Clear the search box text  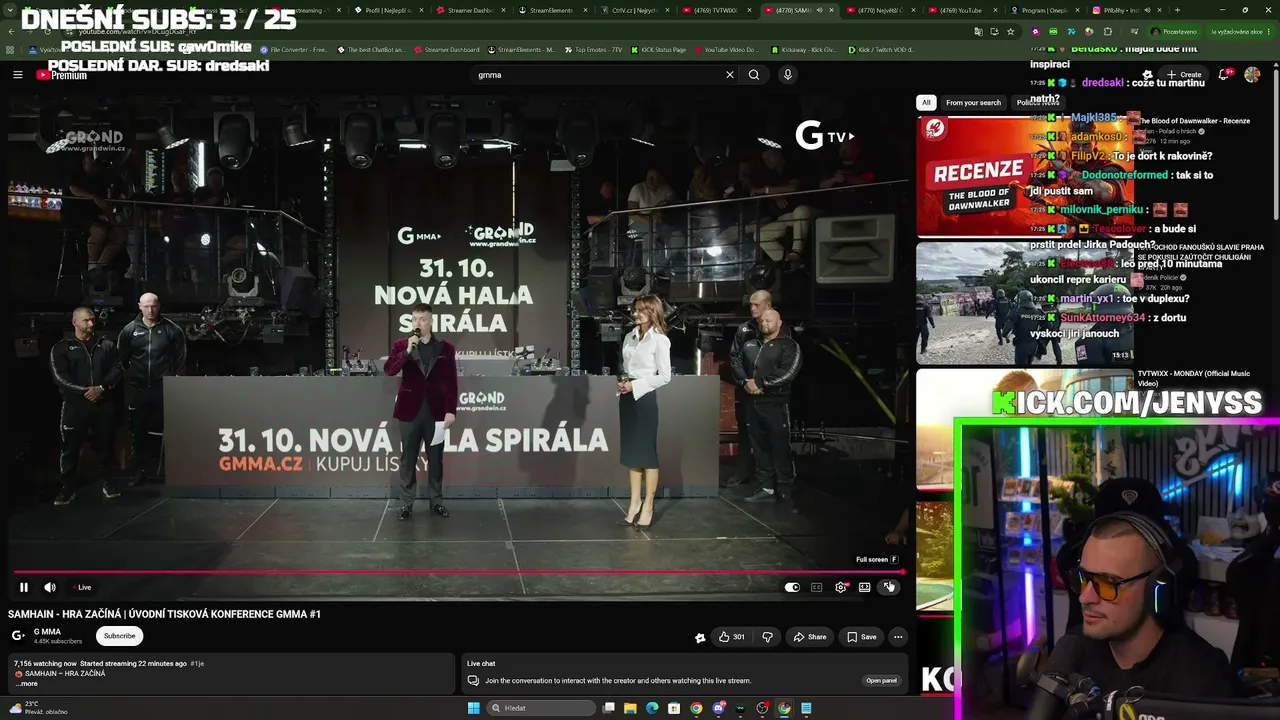pos(730,75)
